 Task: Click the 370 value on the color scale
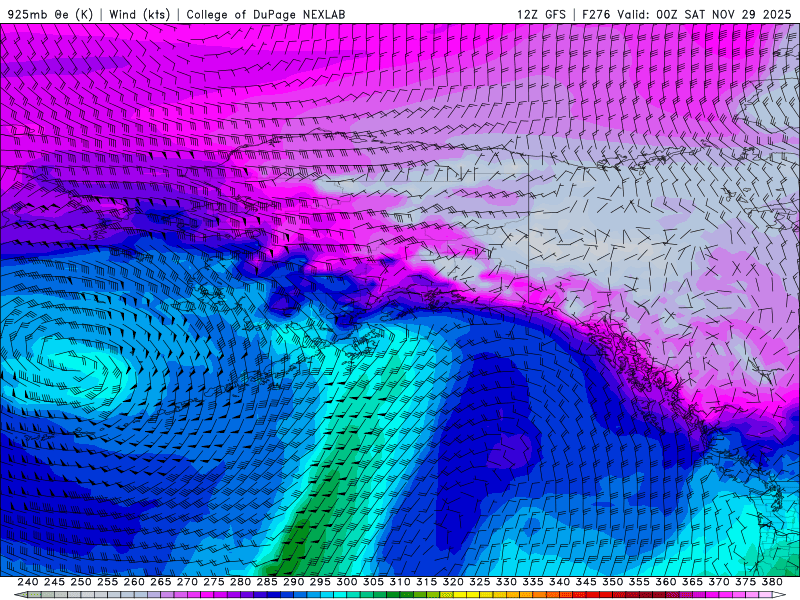click(x=719, y=582)
